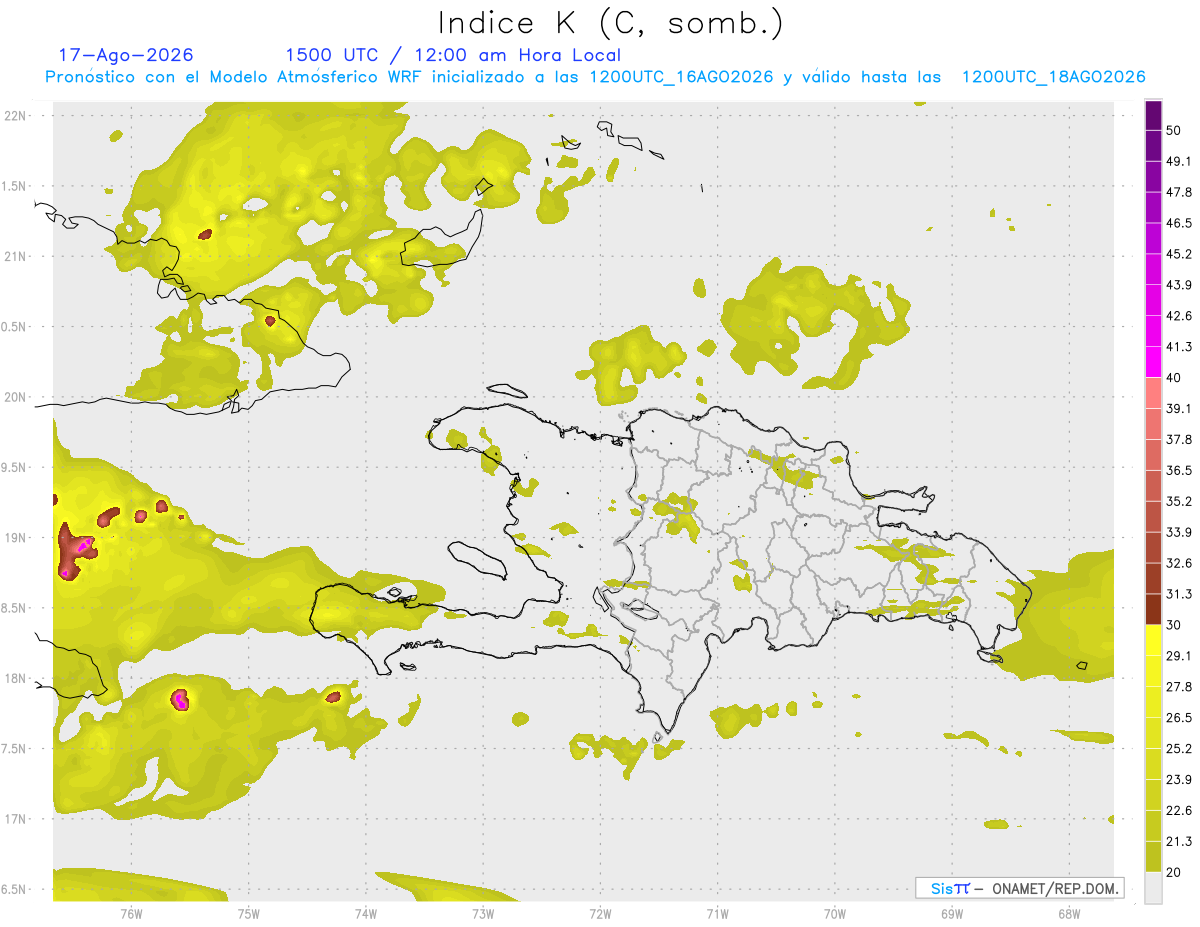This screenshot has height=927, width=1200.
Task: Click the legend value "32.6"
Action: point(1179,563)
